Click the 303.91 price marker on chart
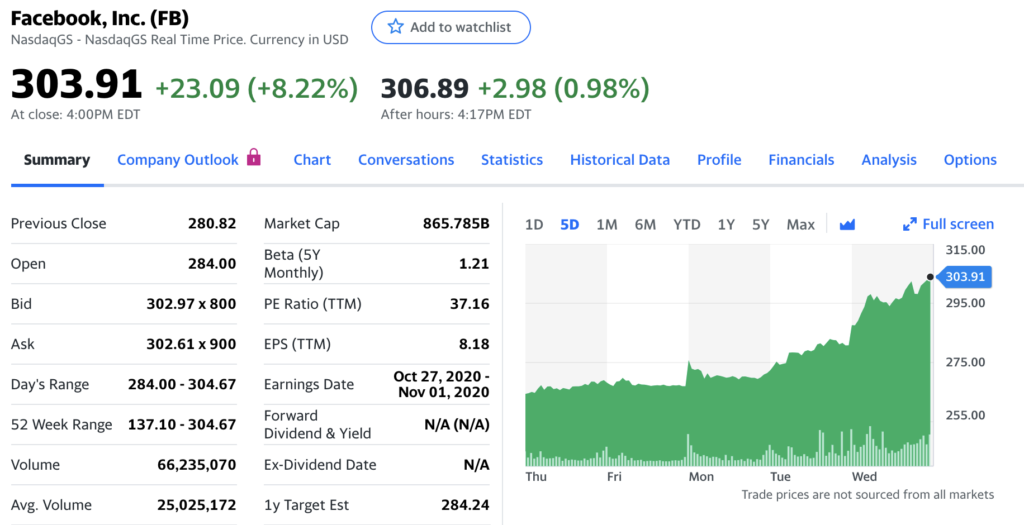Image resolution: width=1024 pixels, height=525 pixels. pyautogui.click(x=965, y=277)
